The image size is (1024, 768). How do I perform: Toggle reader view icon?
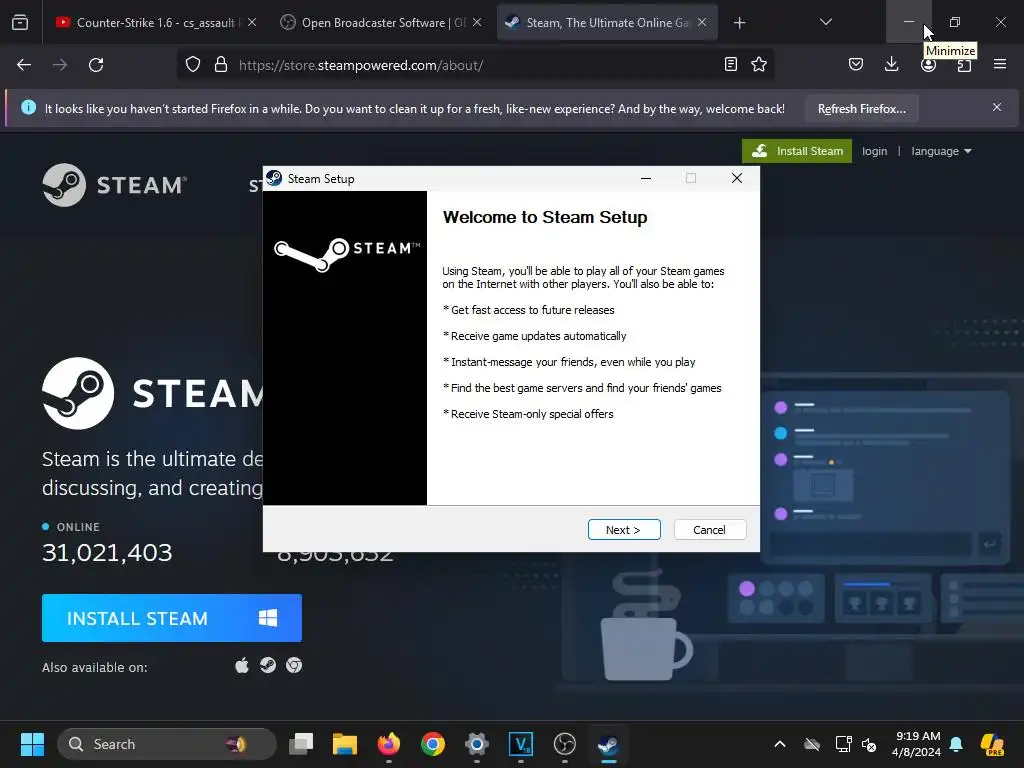click(731, 64)
